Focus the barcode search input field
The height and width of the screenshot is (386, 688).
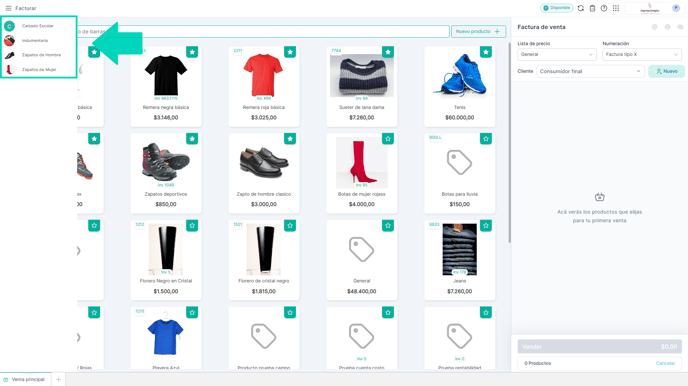(x=263, y=32)
